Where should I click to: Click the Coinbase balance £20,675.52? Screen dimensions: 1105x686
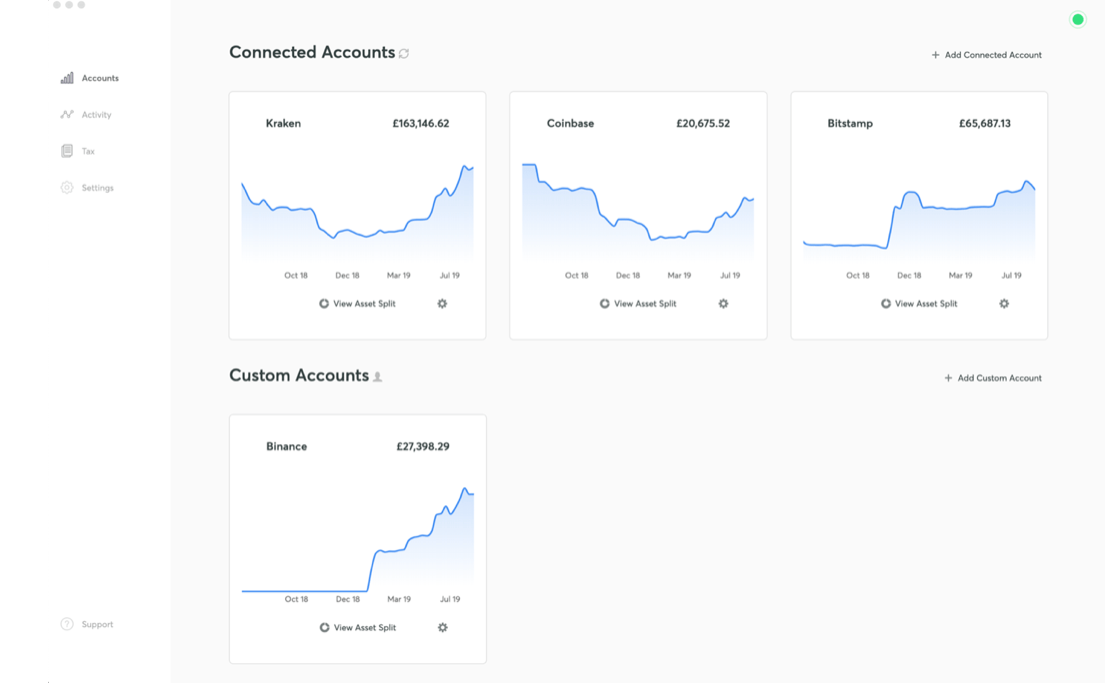pyautogui.click(x=703, y=123)
